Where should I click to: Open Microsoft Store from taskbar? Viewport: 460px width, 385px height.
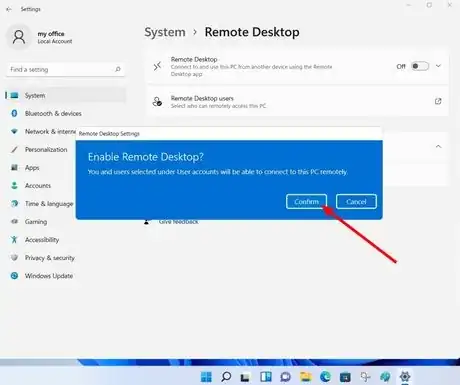(x=345, y=377)
